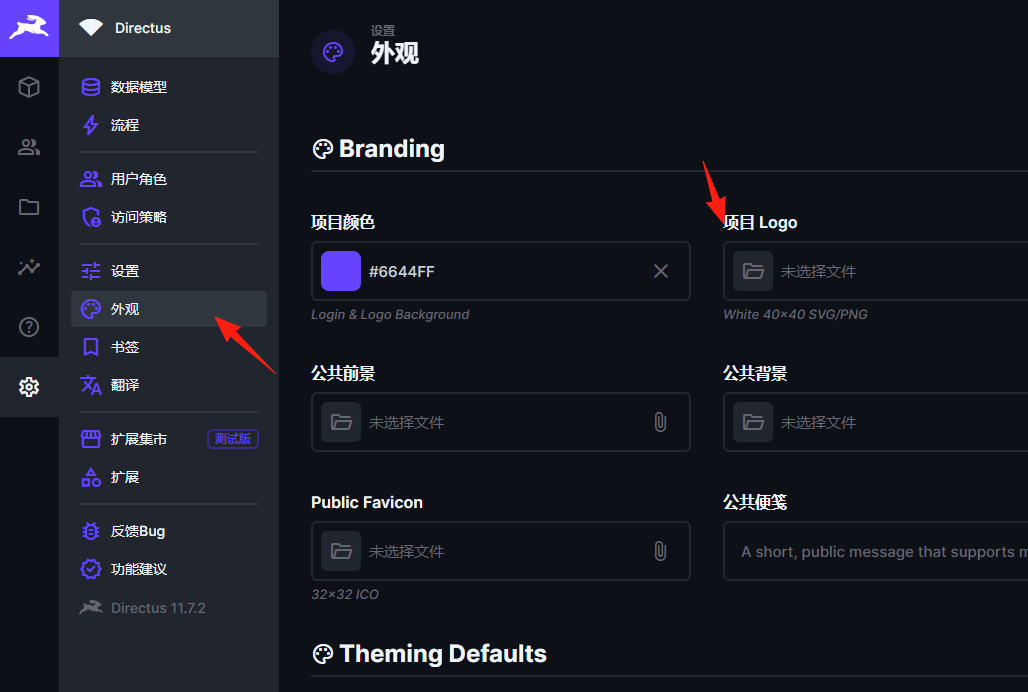1028x692 pixels.
Task: Open the Help question mark icon
Action: point(29,327)
